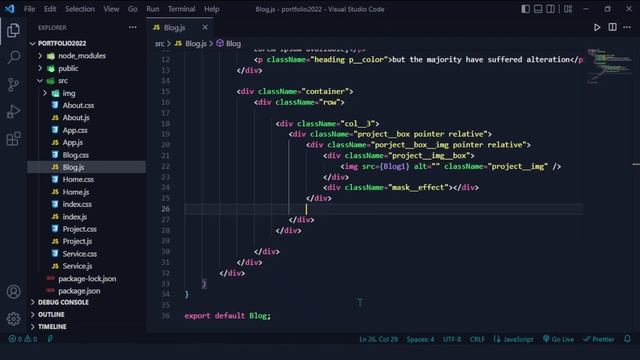Open the Search view in activity bar
Screen dimensions: 640x360
click(x=13, y=57)
